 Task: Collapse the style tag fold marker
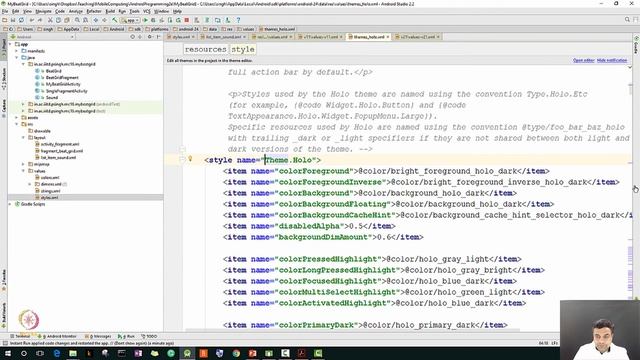tap(182, 160)
